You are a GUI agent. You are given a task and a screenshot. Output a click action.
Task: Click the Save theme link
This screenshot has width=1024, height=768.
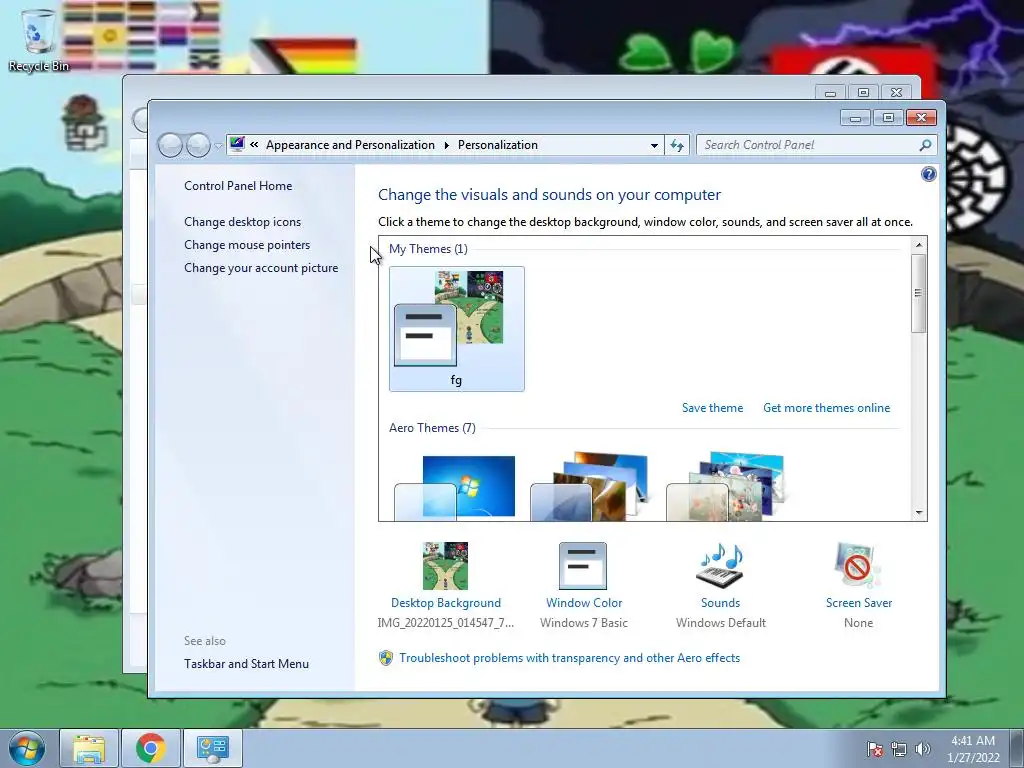(712, 408)
